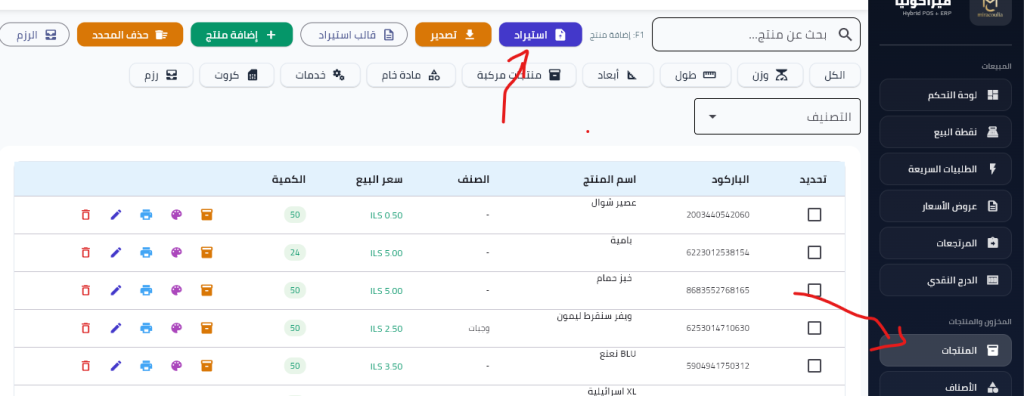This screenshot has height=396, width=1024.
Task: Click palette icon in عصير شوال row
Action: point(176,214)
